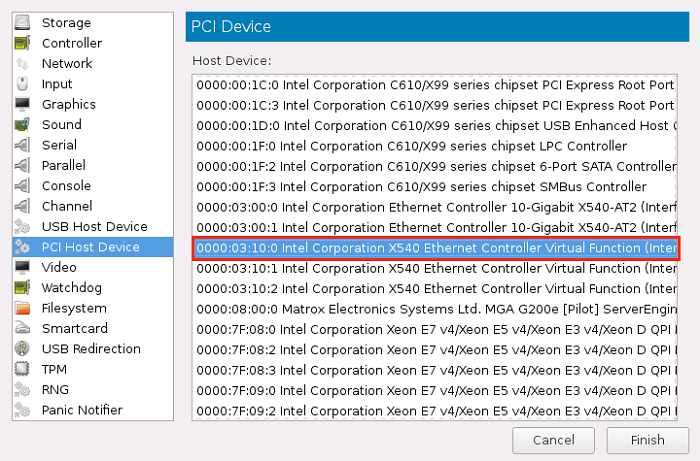Viewport: 700px width, 461px height.
Task: Select 0000:03:00:0 10-Gigabit X540-AT2 controller
Action: [435, 207]
